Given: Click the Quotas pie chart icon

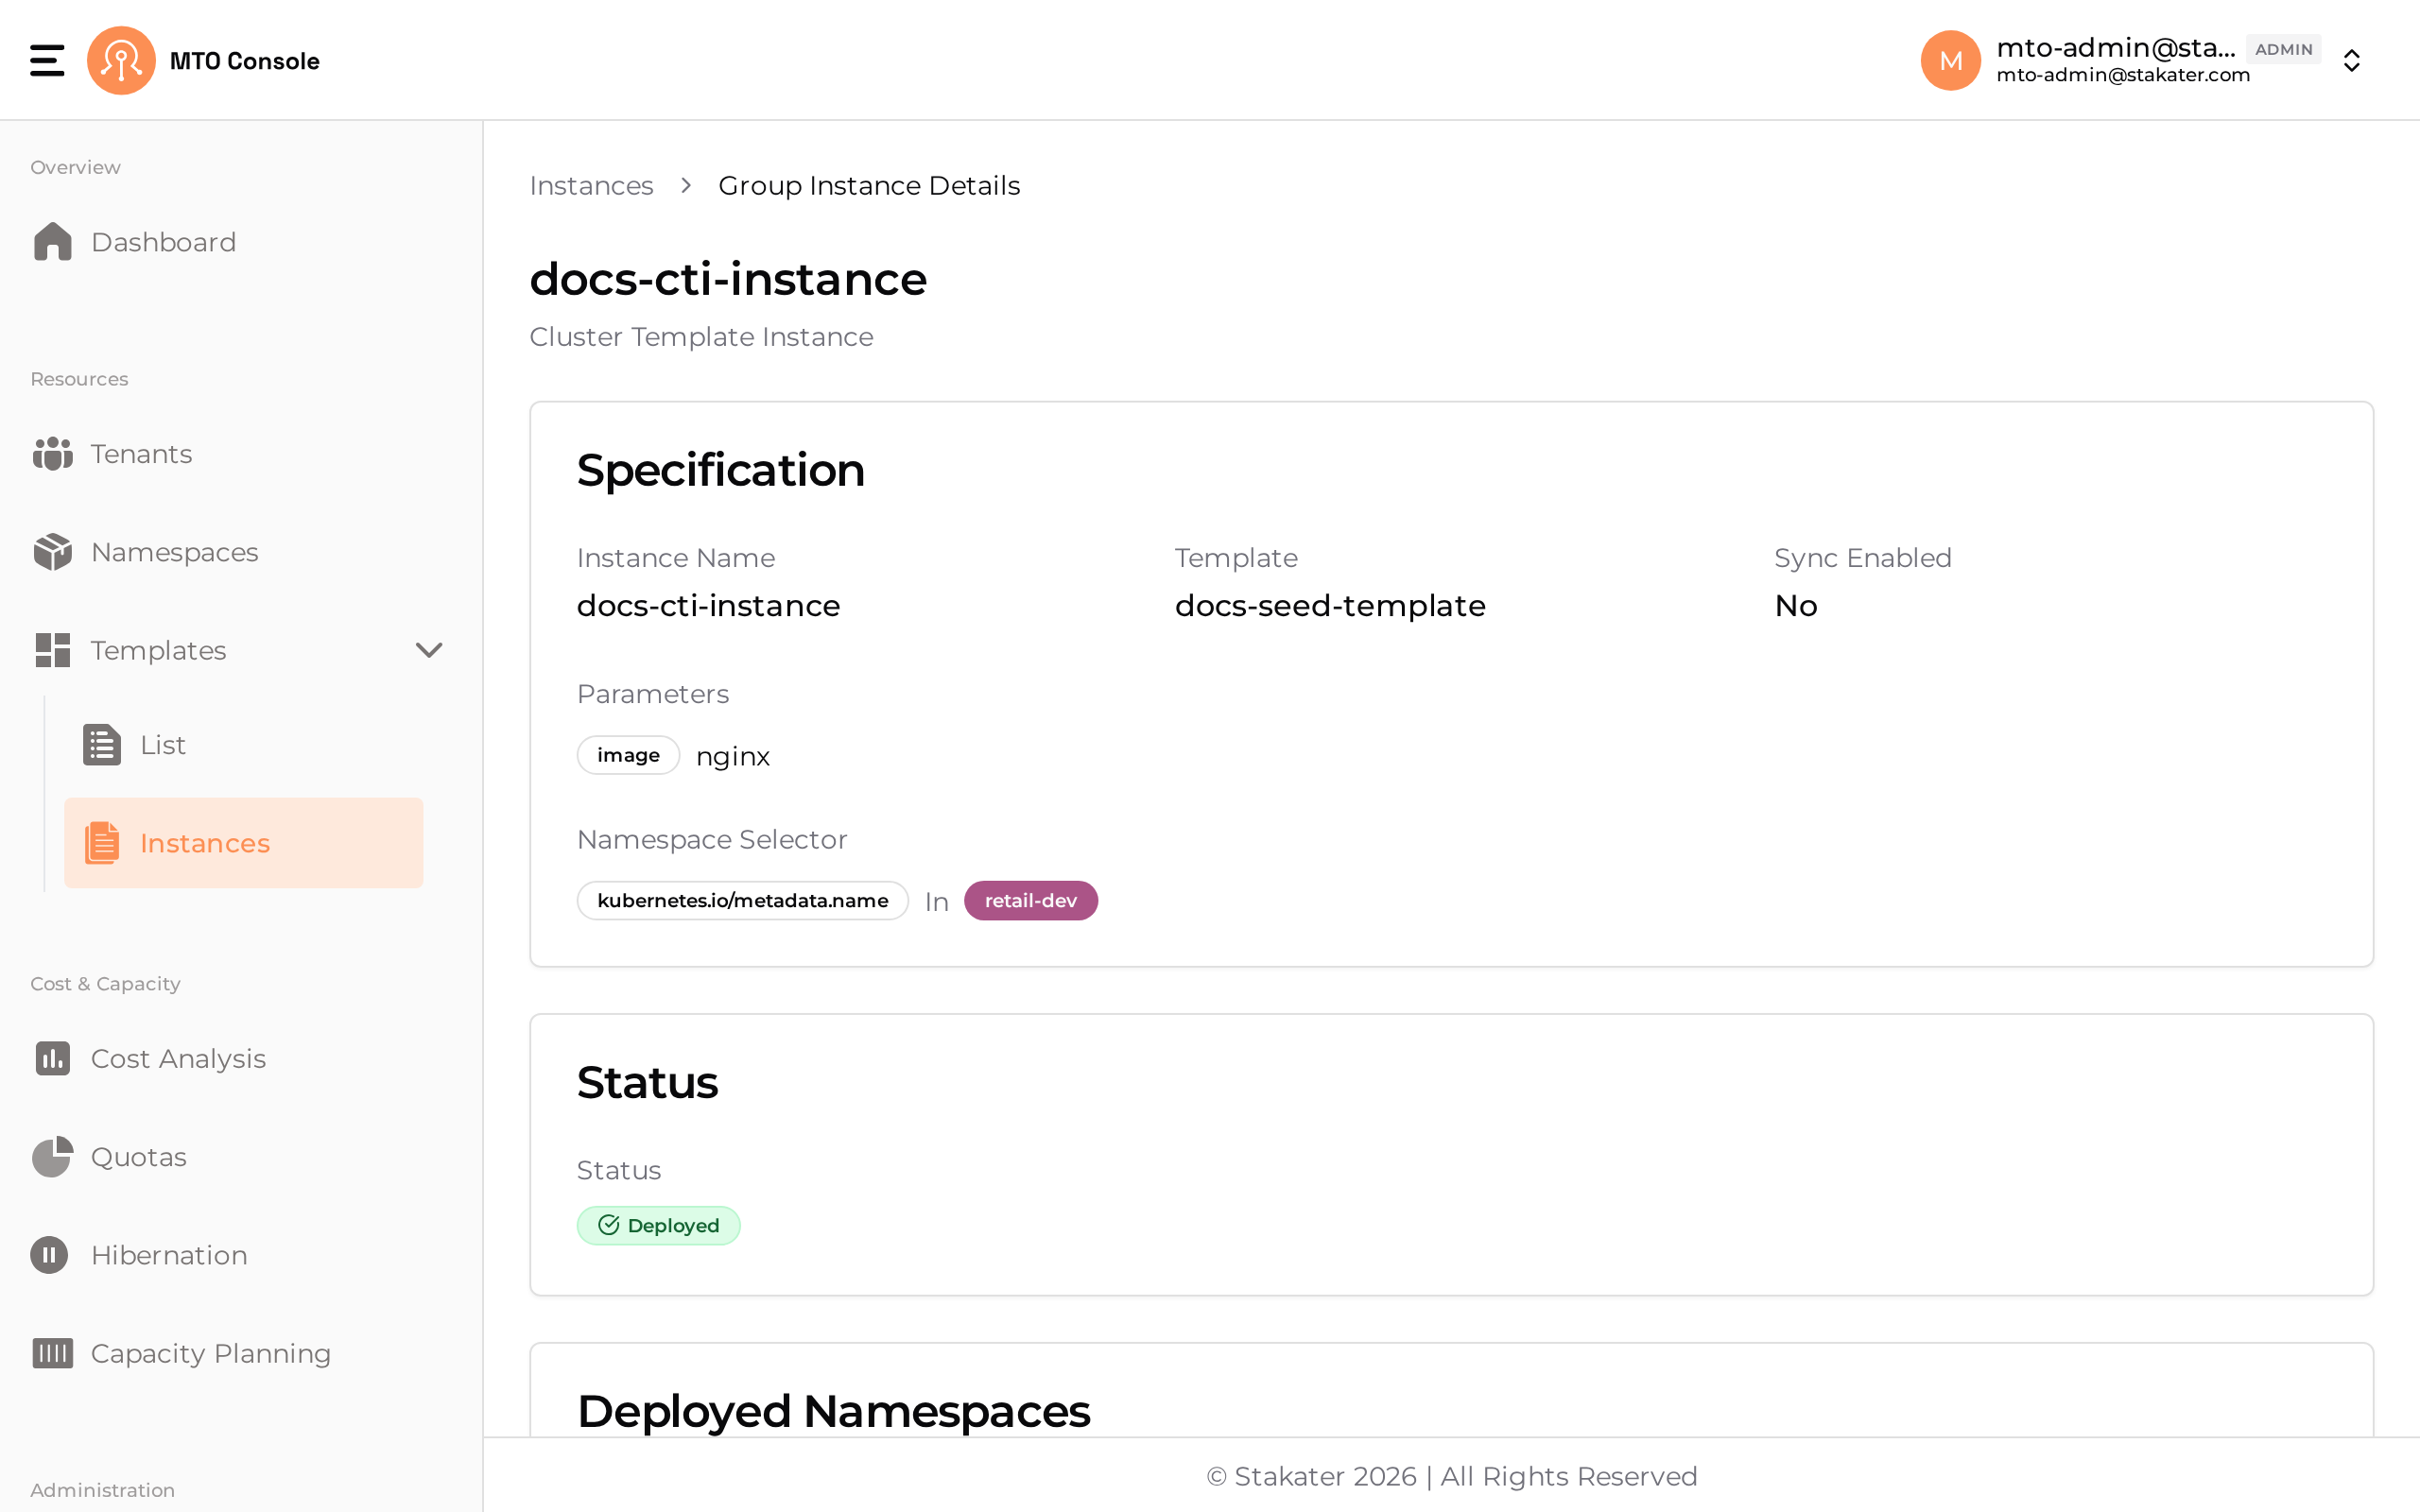Looking at the screenshot, I should point(52,1157).
